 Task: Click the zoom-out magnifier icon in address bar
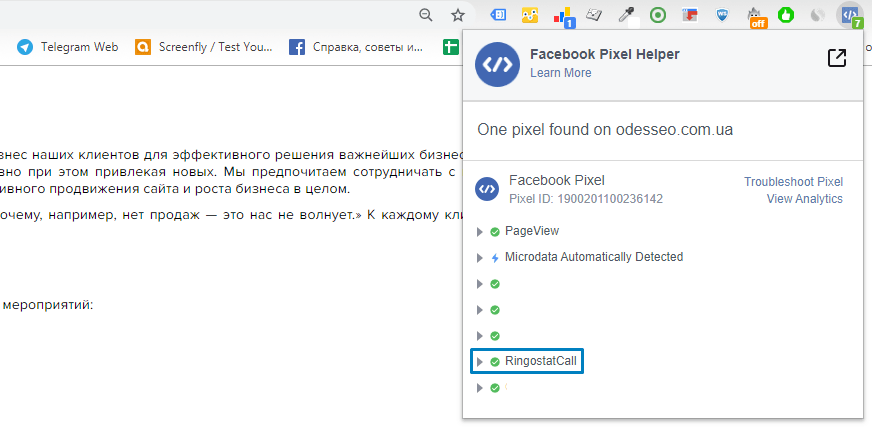[x=425, y=15]
